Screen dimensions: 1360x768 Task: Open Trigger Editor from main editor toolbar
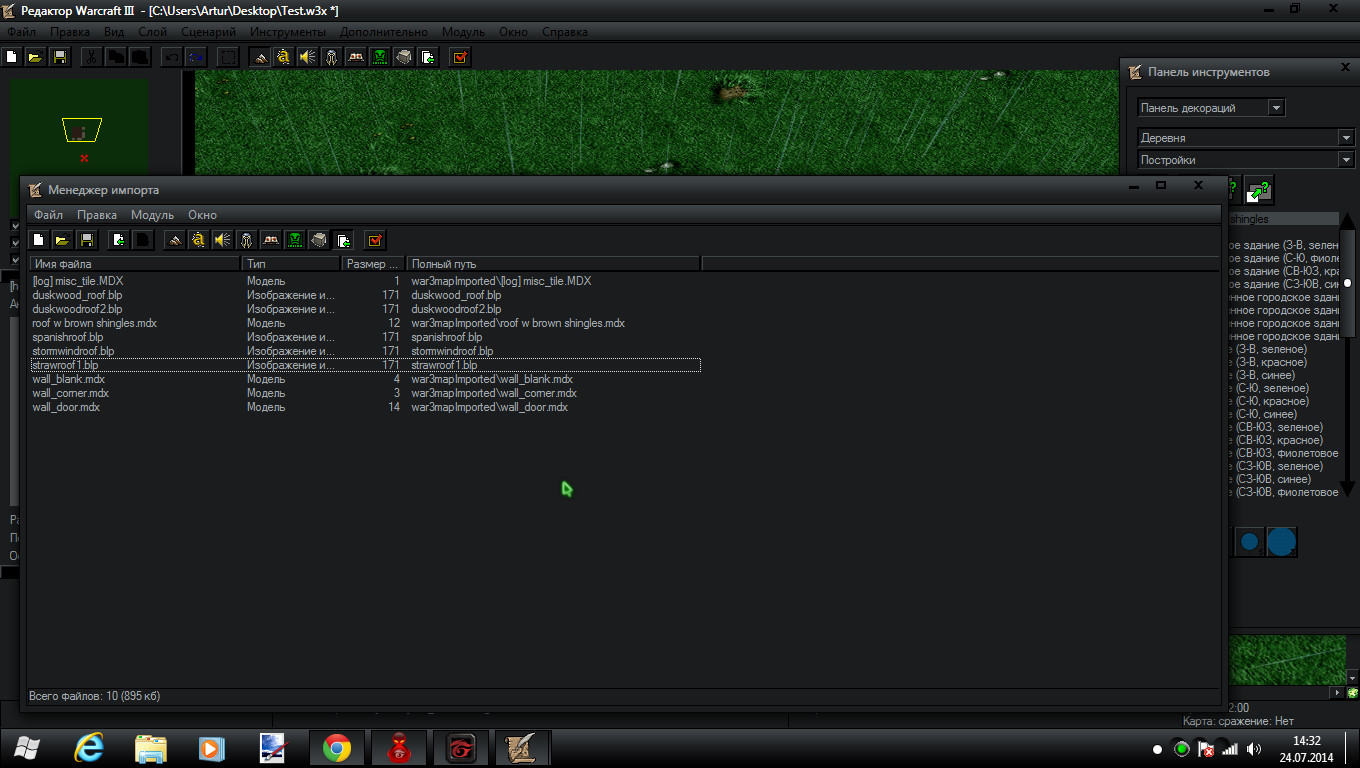(x=284, y=57)
